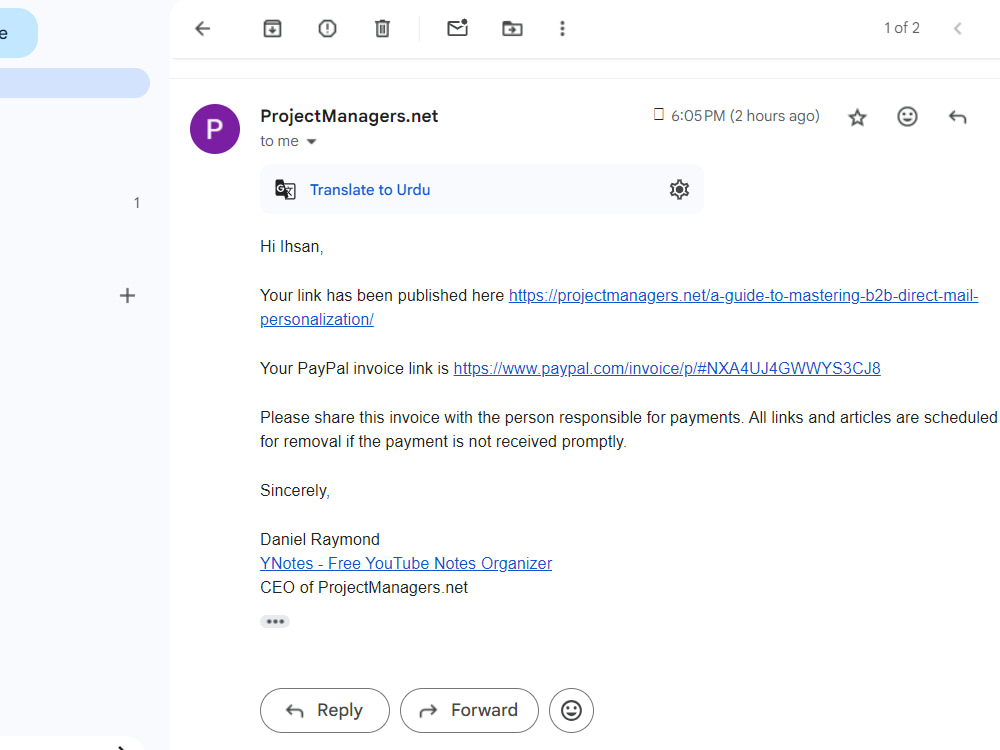Click the Forward button
1000x750 pixels.
pos(469,710)
